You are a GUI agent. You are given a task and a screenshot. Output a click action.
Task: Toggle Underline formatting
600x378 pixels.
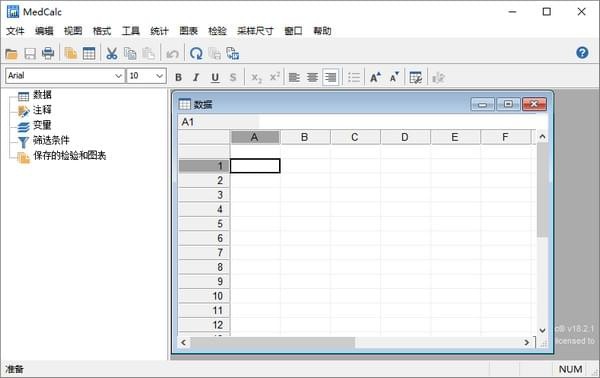[x=215, y=77]
